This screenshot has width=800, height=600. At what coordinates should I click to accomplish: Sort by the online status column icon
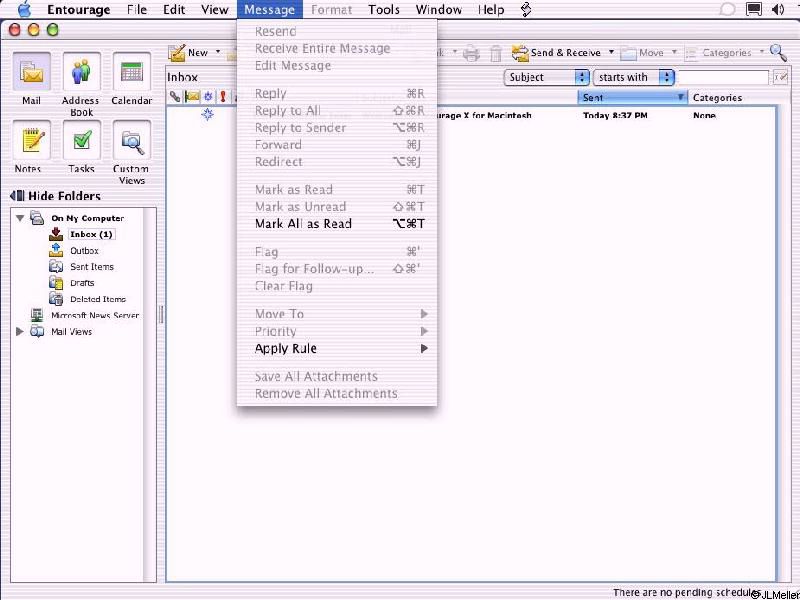pos(208,96)
